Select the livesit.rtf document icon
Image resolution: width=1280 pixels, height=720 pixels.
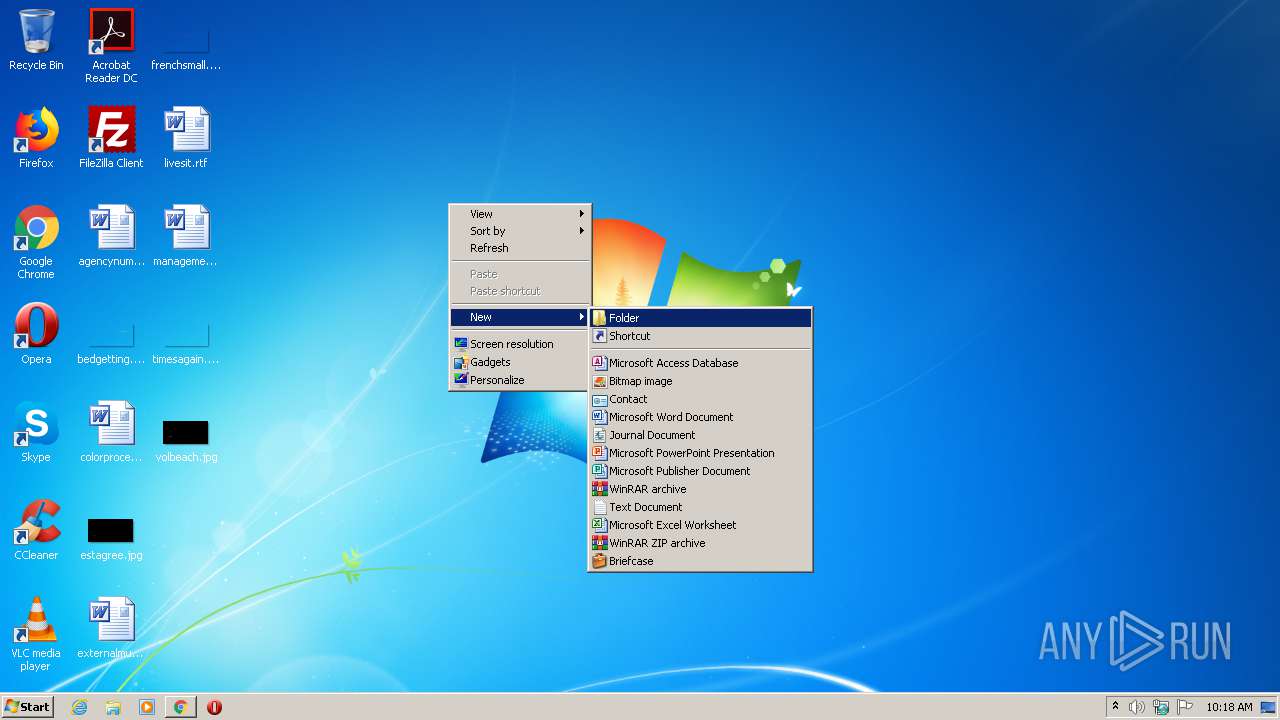[186, 138]
